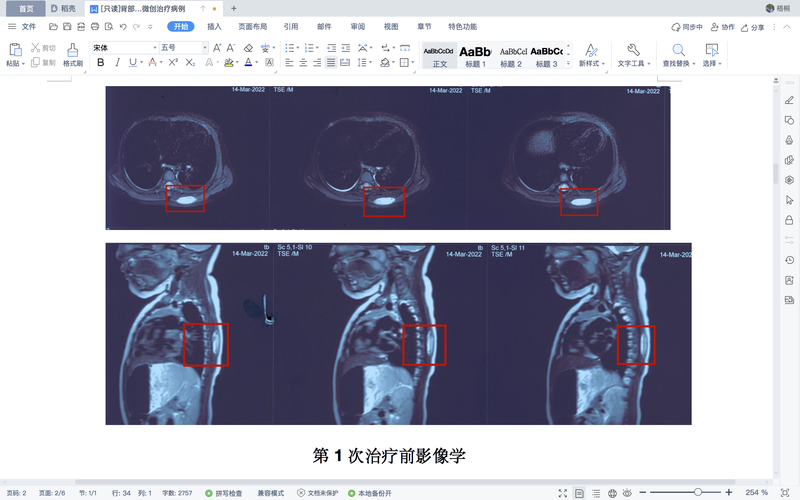Click spell check (拼写检查) in status bar
The height and width of the screenshot is (500, 800).
coord(223,493)
